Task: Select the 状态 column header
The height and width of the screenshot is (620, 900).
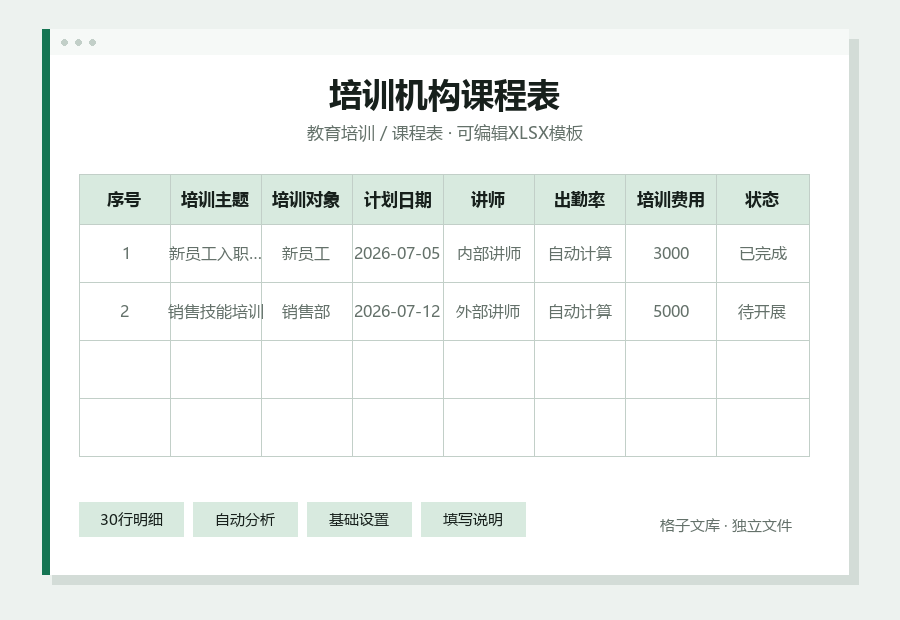Action: coord(763,200)
